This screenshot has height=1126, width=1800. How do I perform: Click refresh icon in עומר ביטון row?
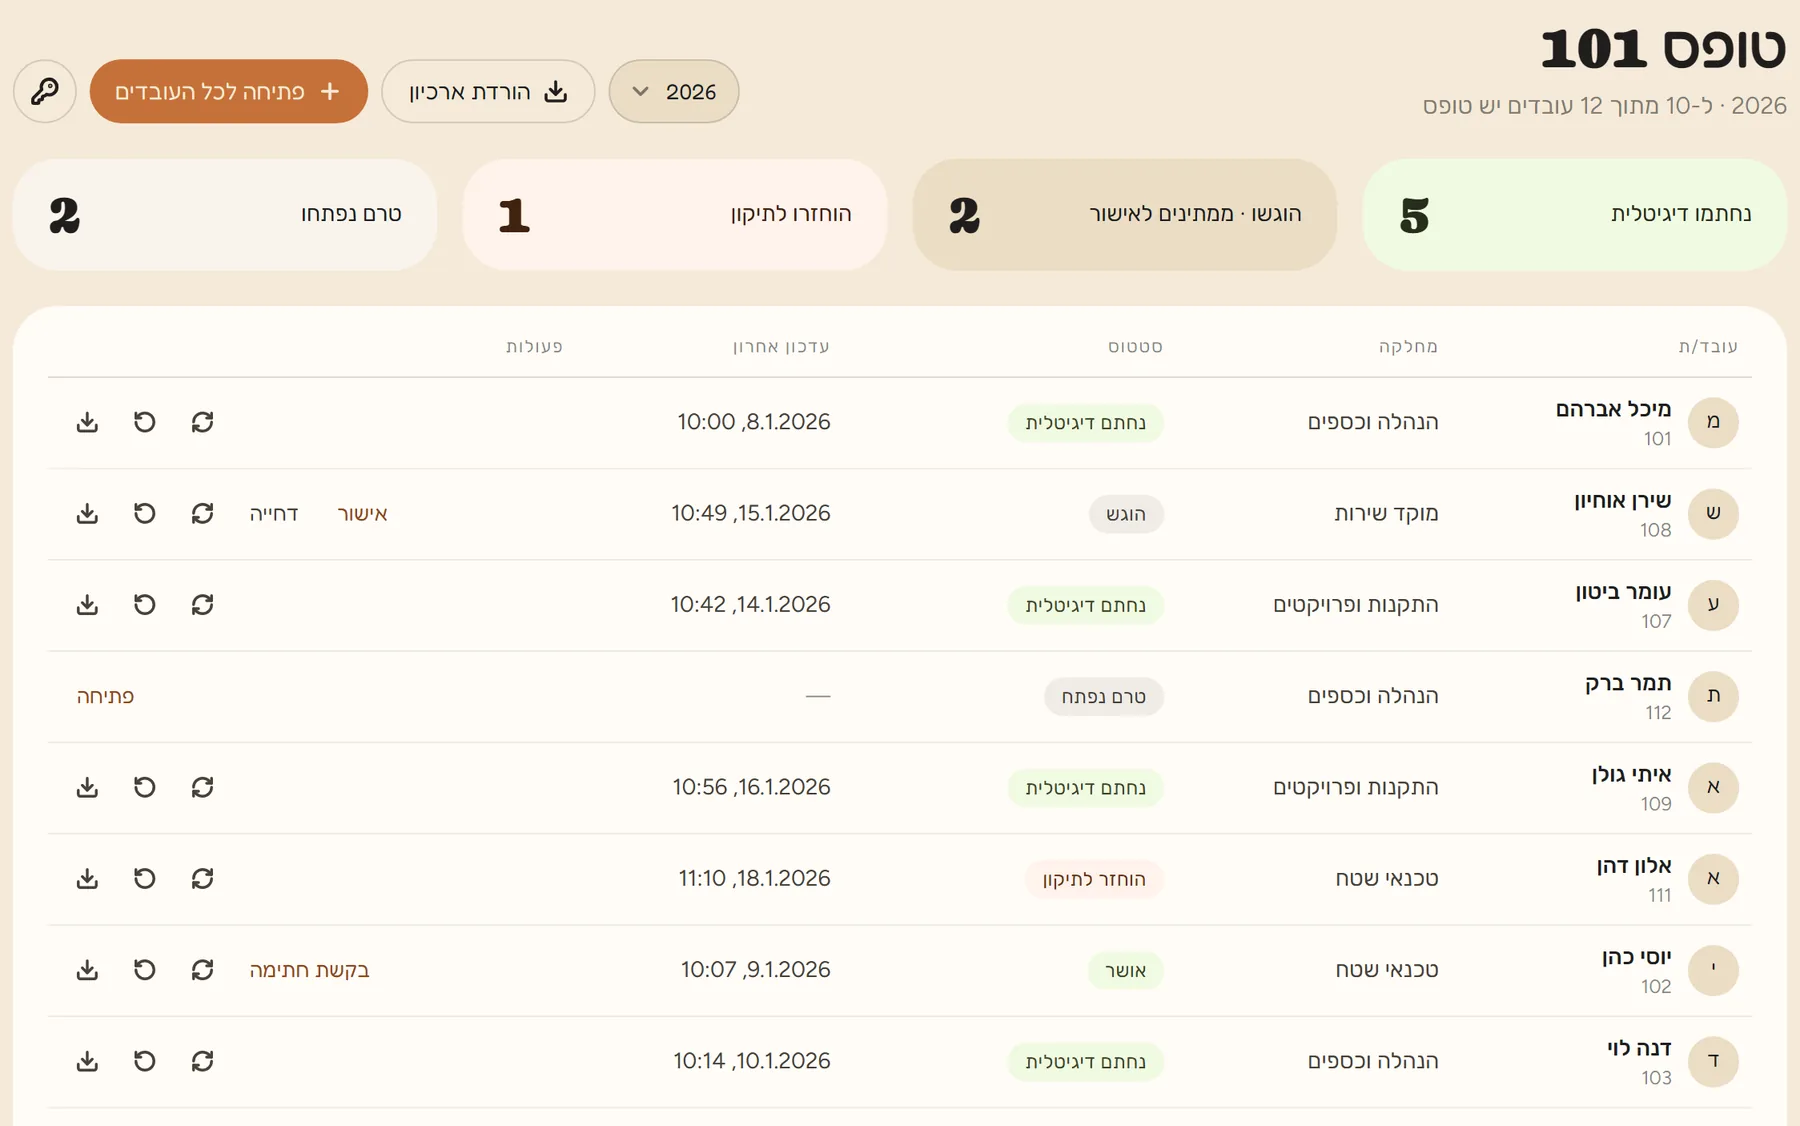point(203,605)
